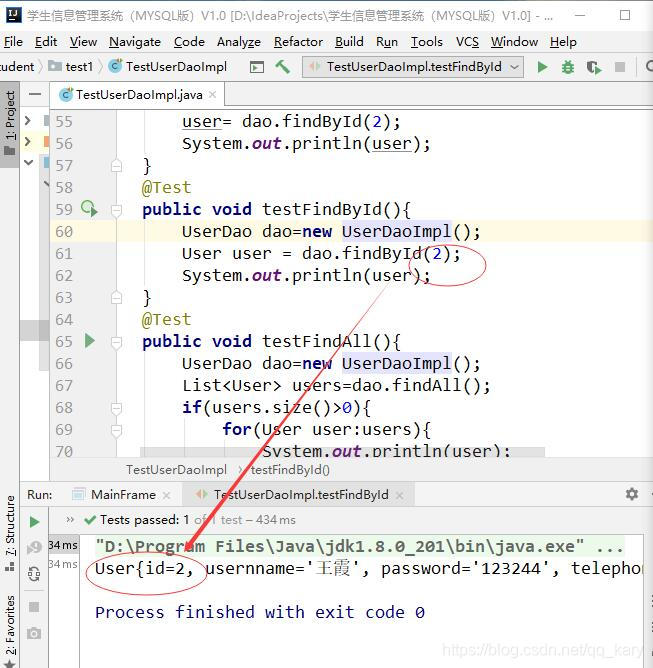Viewport: 653px width, 668px height.
Task: Open run configuration TestUserDaoImpl.testFindById dropdown
Action: pos(413,67)
